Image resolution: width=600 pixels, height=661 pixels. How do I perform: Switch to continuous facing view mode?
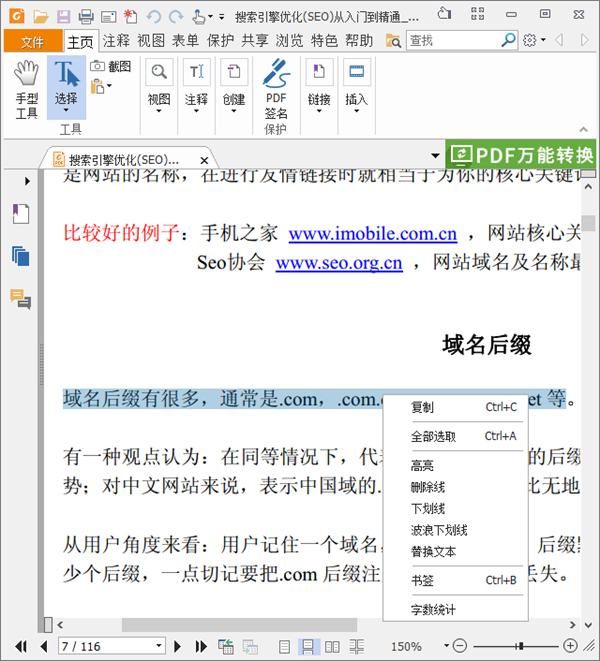pos(356,646)
